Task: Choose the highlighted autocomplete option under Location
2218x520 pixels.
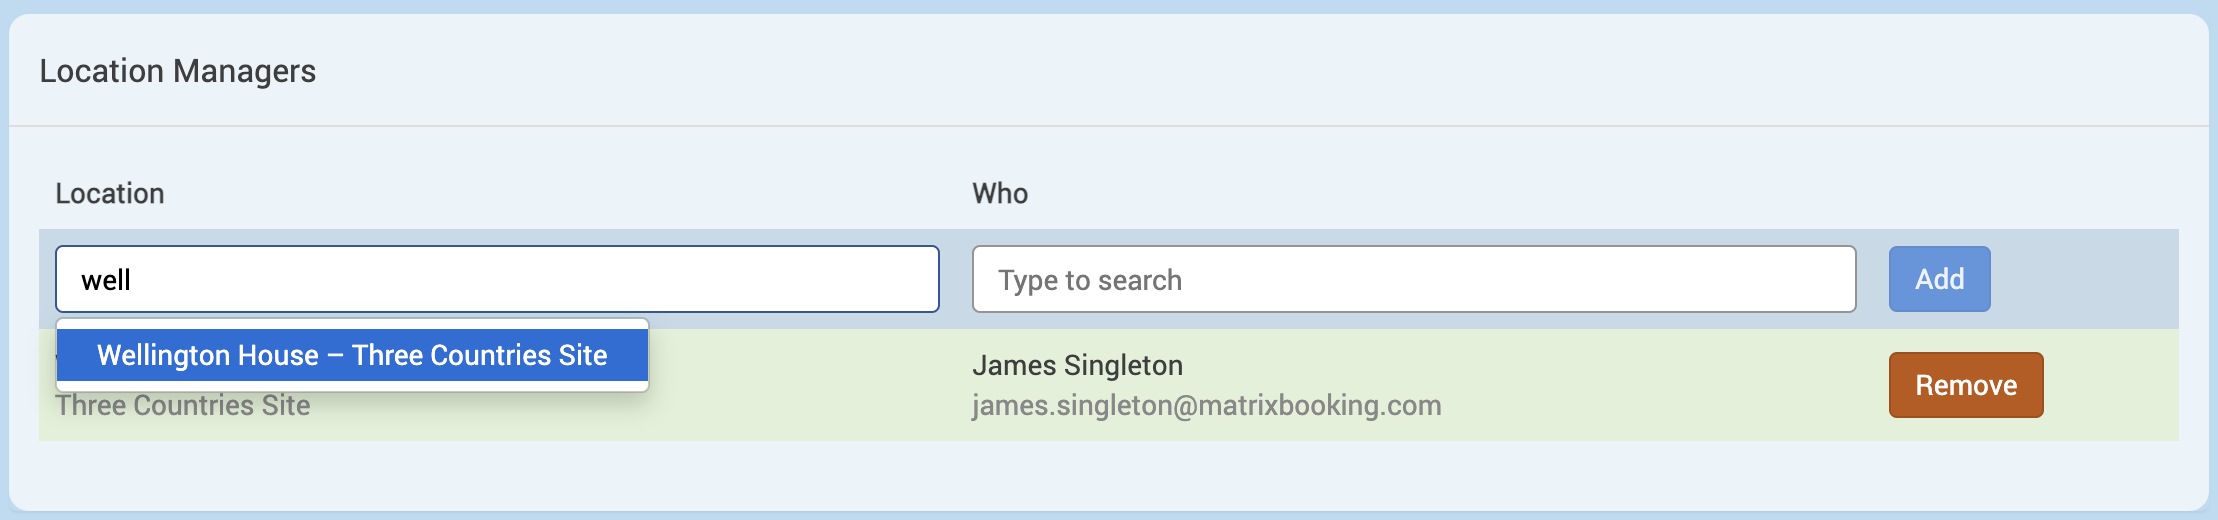Action: [352, 355]
